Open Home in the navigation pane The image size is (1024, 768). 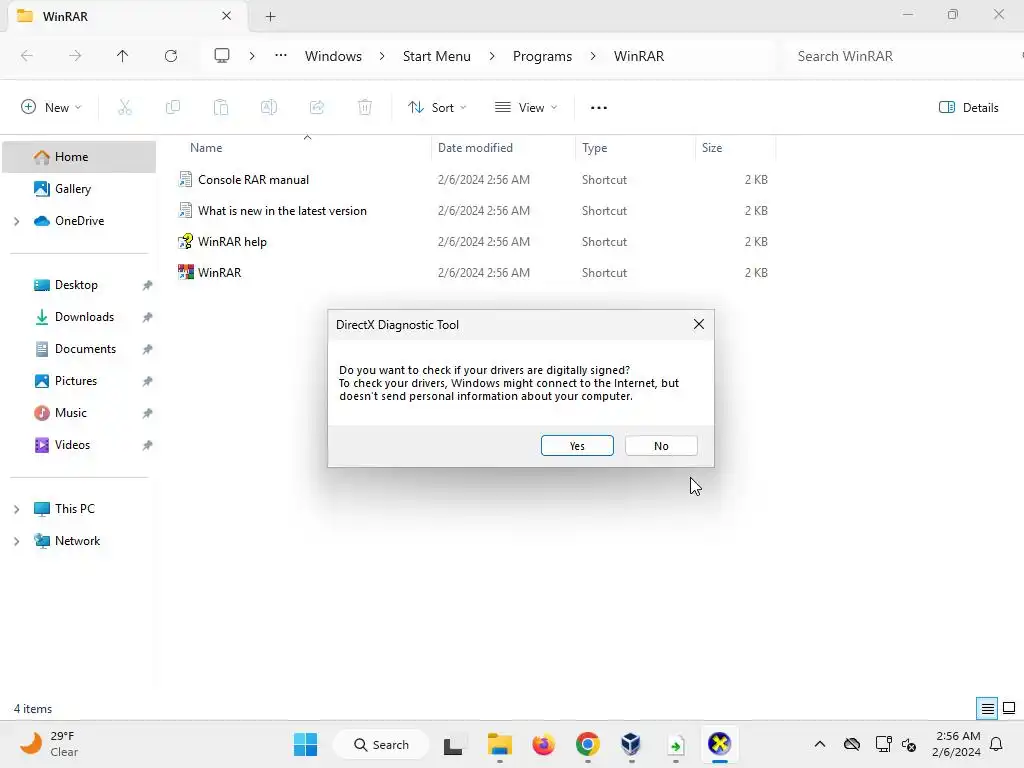click(79, 157)
